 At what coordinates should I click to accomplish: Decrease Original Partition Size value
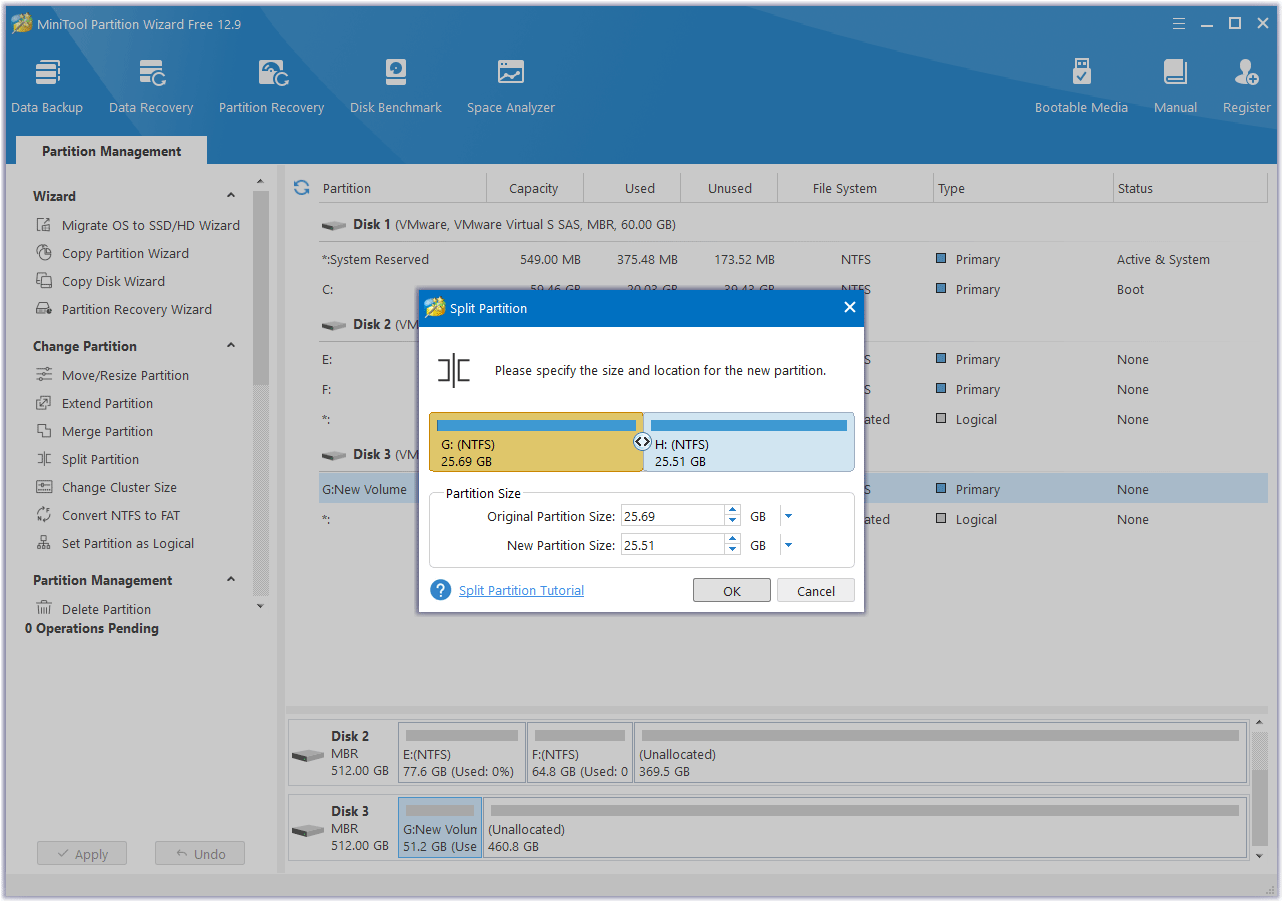(x=733, y=521)
